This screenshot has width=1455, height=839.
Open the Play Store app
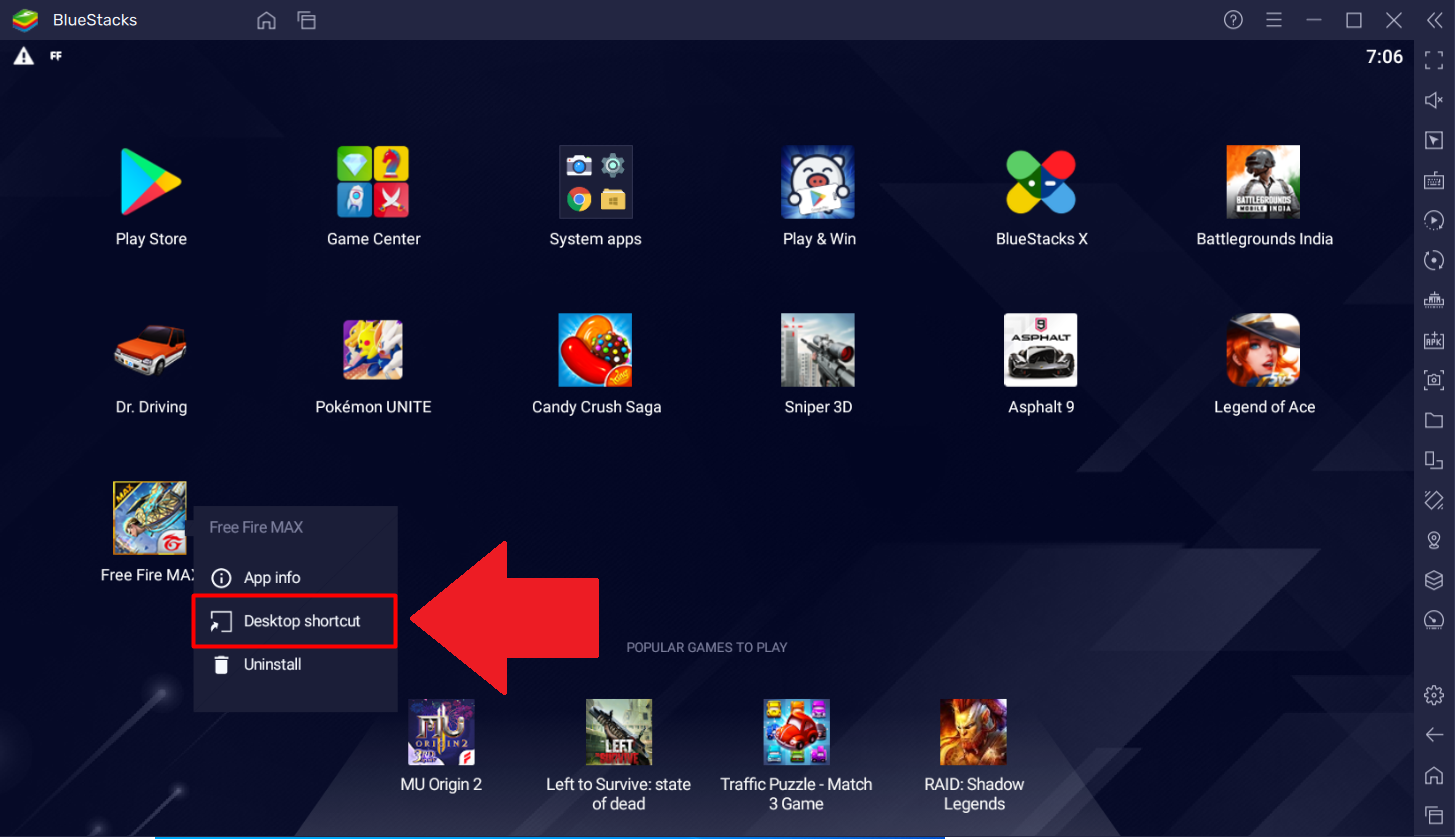(151, 182)
